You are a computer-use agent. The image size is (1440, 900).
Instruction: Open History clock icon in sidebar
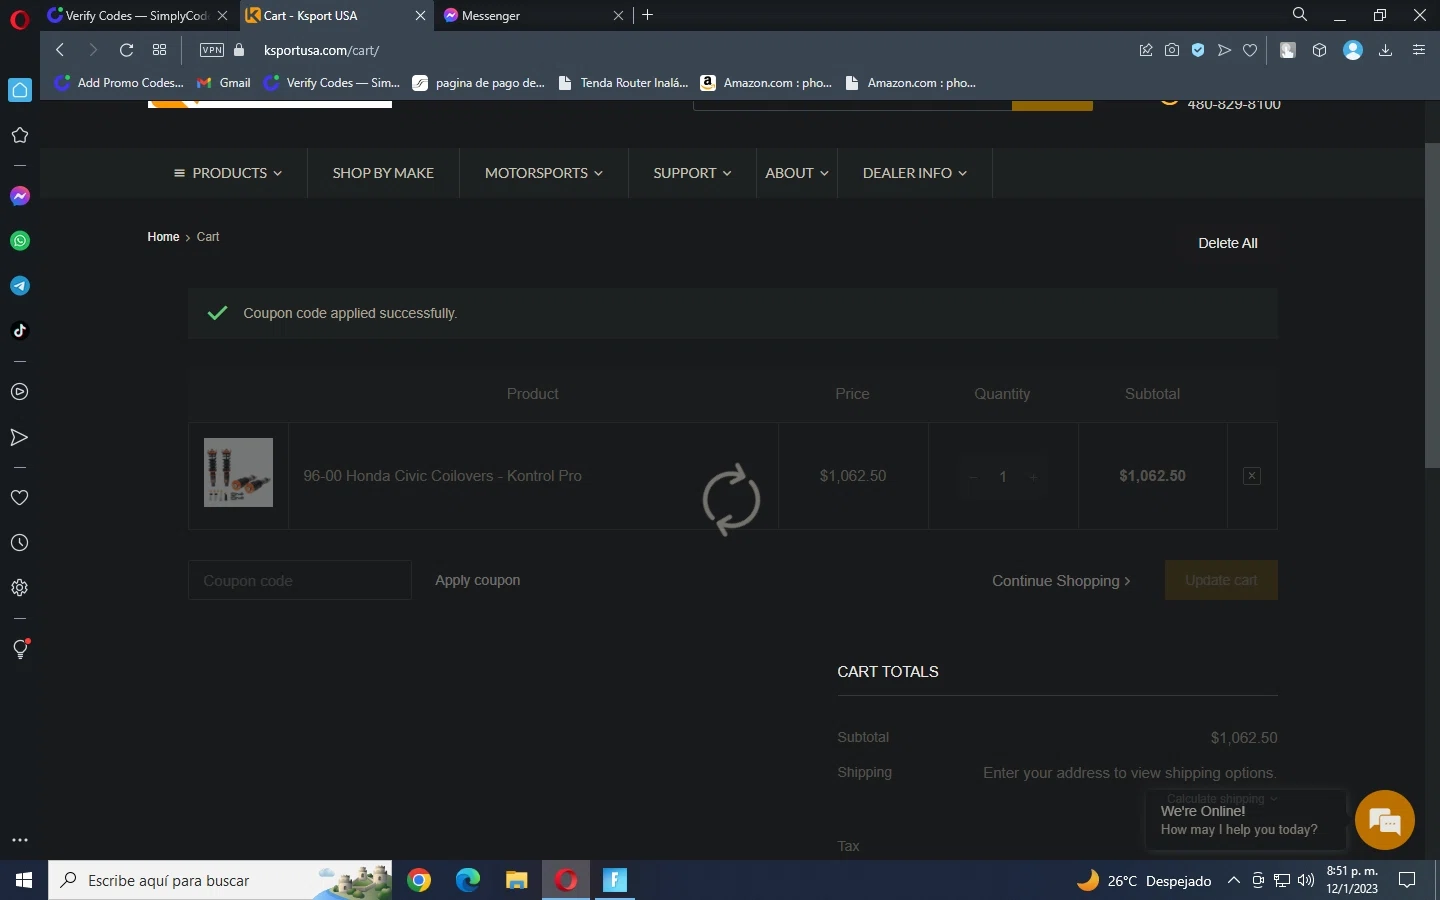coord(20,543)
